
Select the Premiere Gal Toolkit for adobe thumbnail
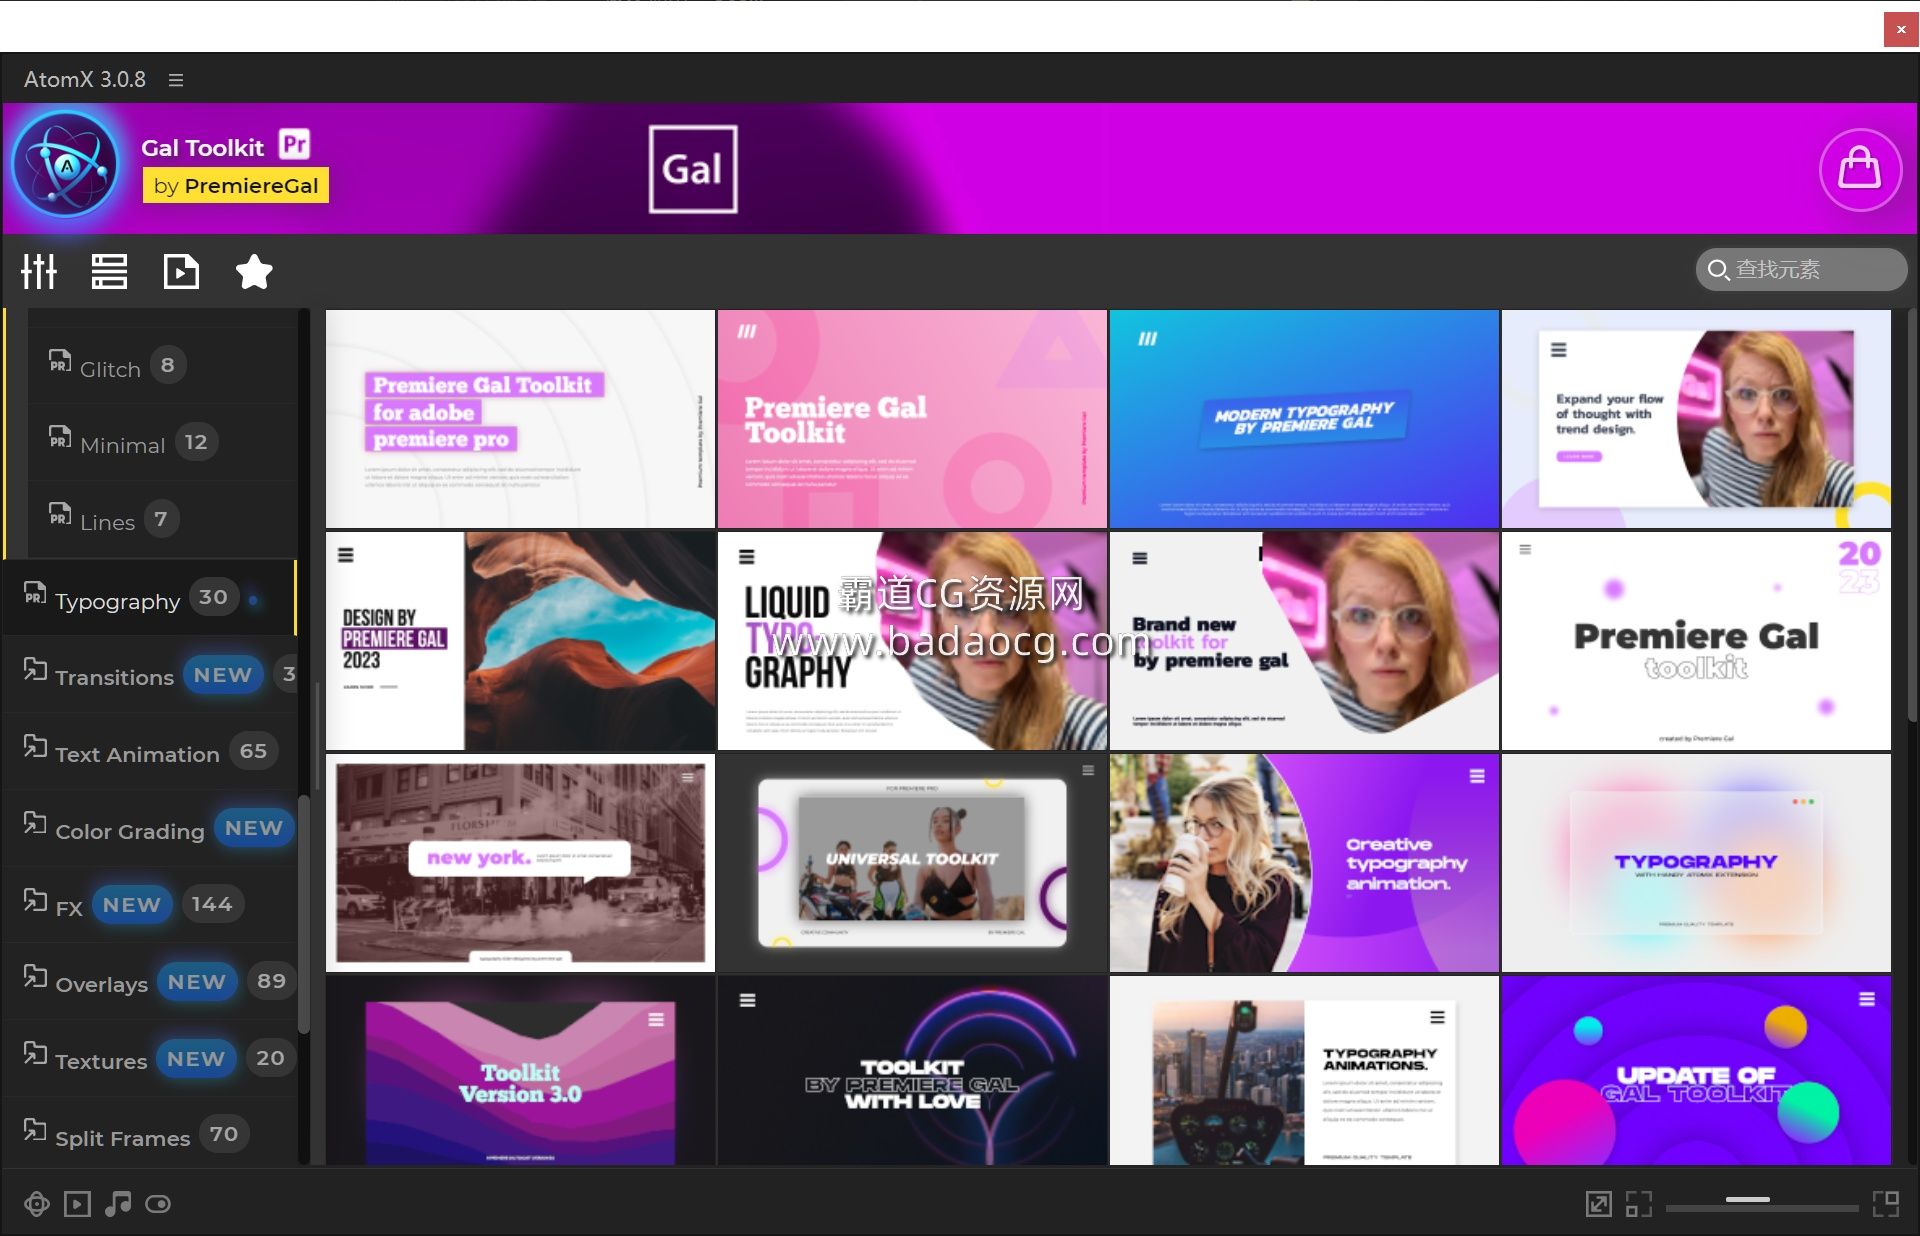pos(520,419)
